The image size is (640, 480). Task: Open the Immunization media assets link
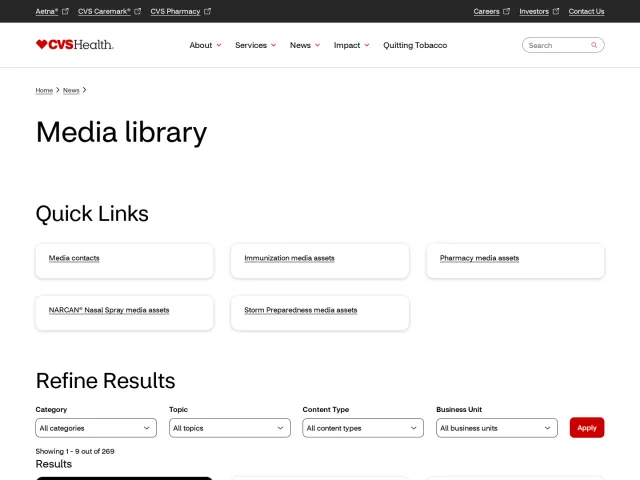(x=289, y=258)
